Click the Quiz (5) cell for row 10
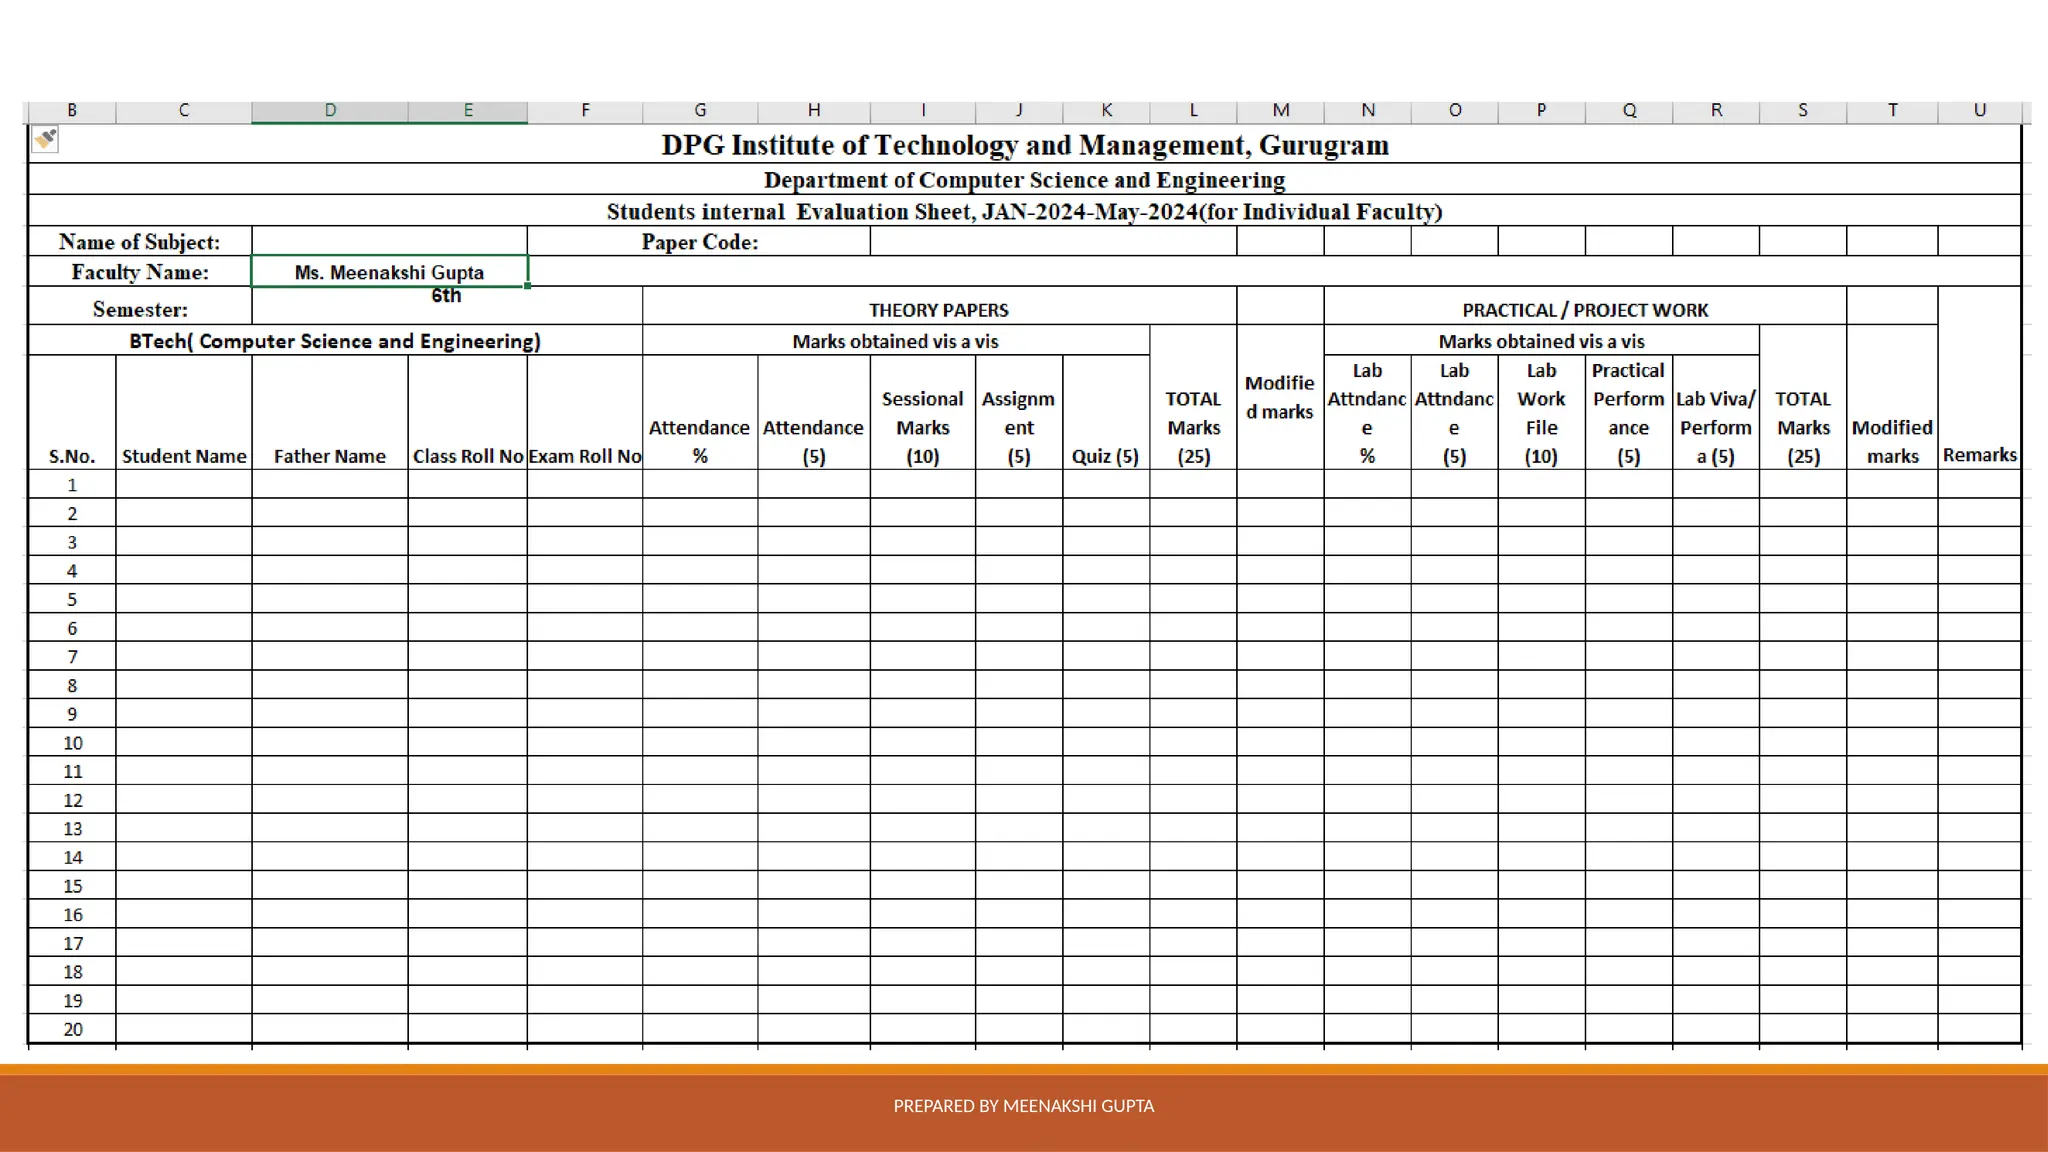Image resolution: width=2048 pixels, height=1152 pixels. coord(1106,743)
